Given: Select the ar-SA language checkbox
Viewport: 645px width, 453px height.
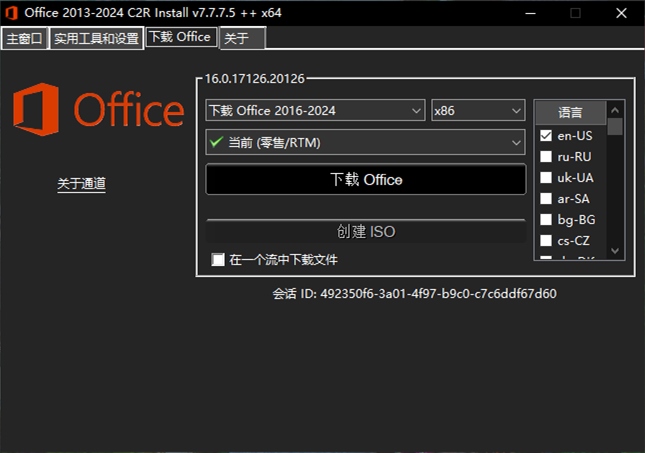Looking at the screenshot, I should tap(546, 198).
